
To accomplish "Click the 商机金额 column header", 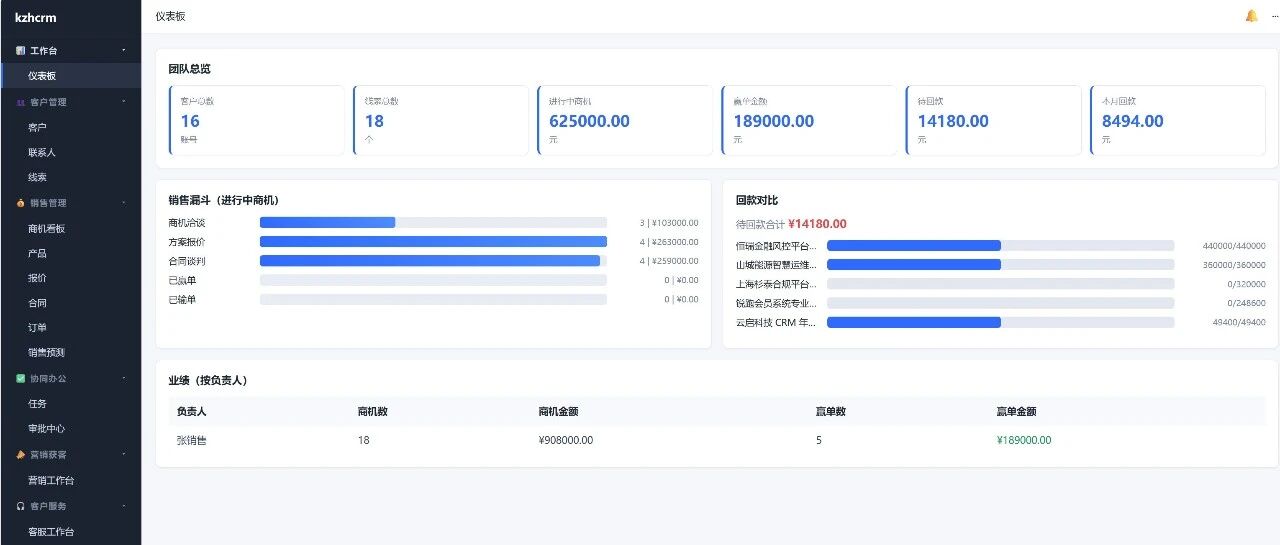I will point(558,411).
